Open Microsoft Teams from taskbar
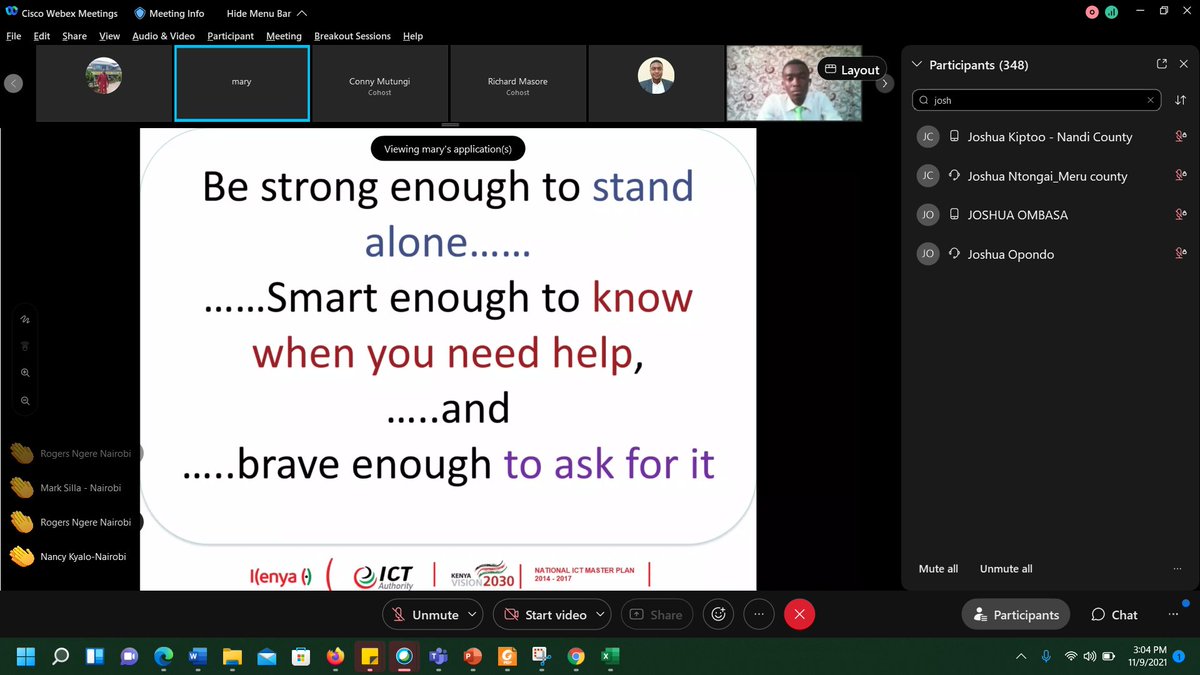 [438, 656]
